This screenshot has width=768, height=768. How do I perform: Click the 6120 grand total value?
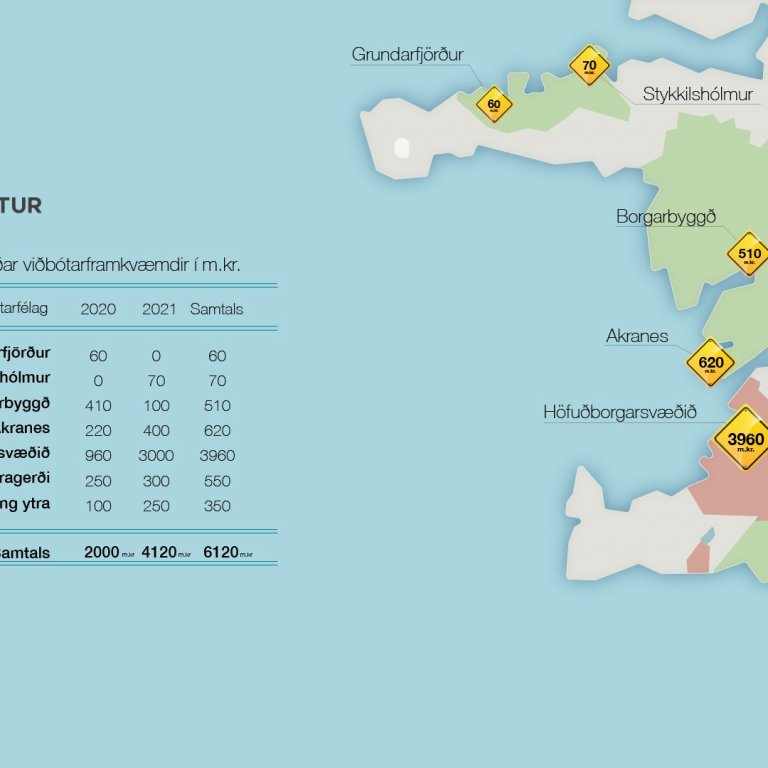(x=220, y=552)
